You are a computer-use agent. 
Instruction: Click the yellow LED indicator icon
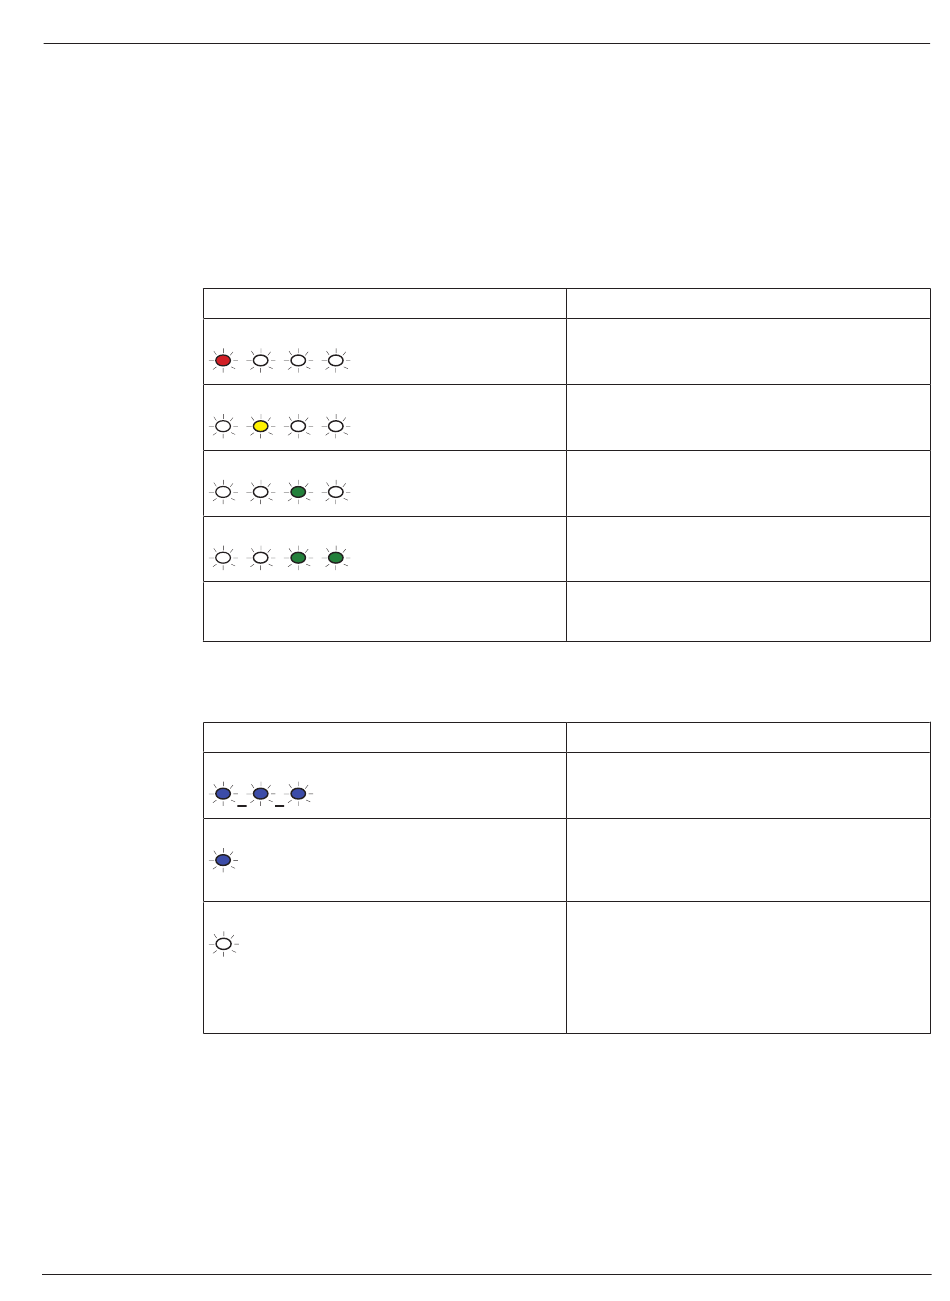point(260,426)
